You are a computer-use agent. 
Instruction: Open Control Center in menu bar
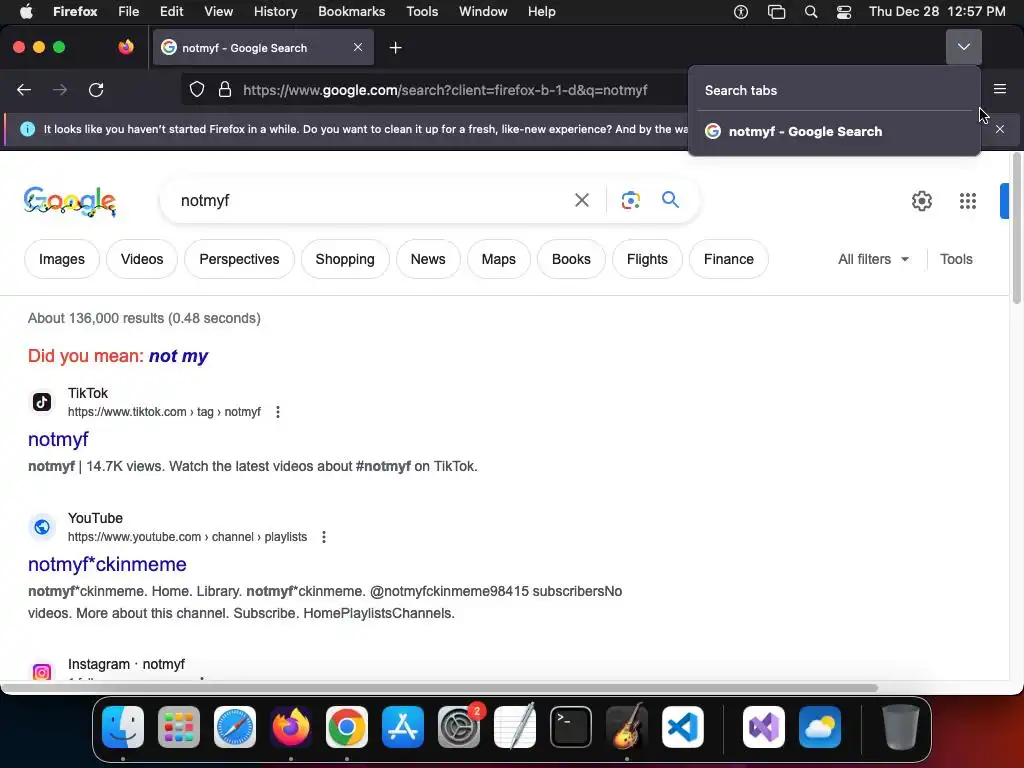(844, 12)
